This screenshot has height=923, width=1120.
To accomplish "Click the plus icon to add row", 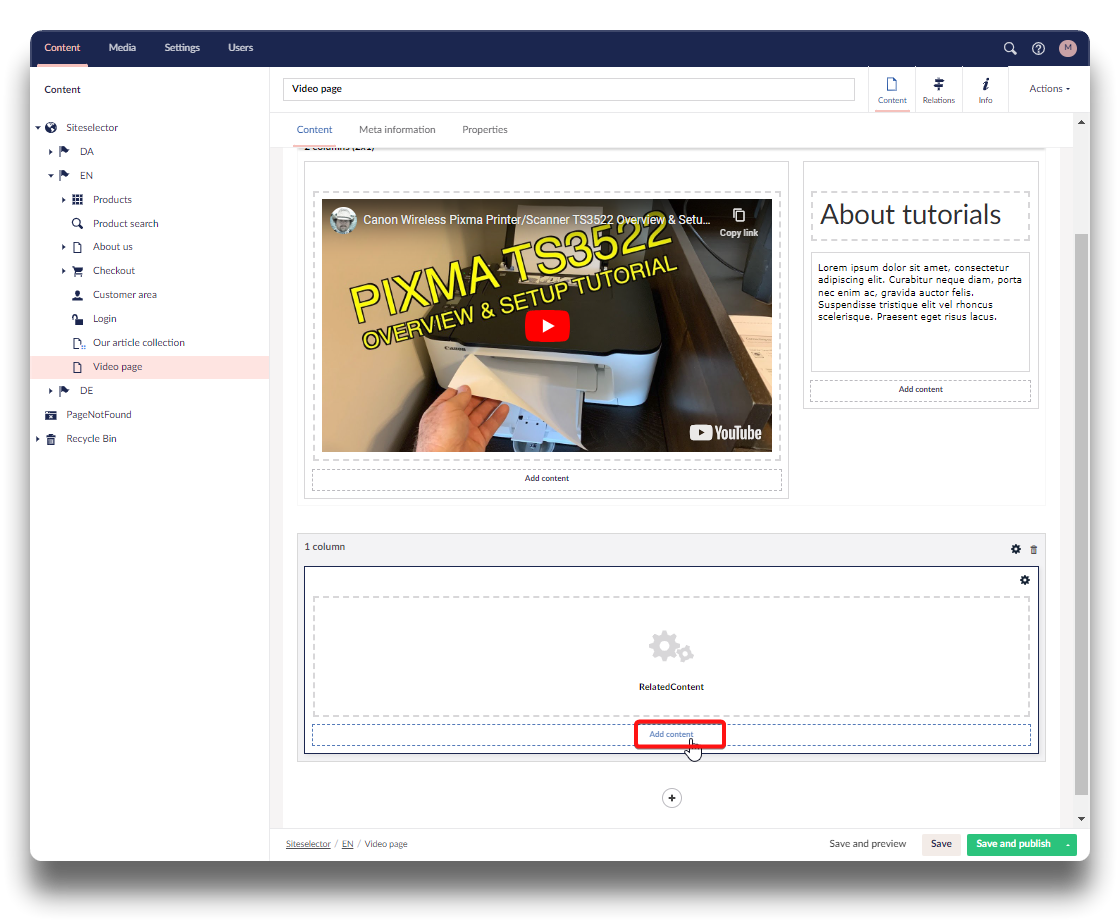I will click(x=672, y=798).
